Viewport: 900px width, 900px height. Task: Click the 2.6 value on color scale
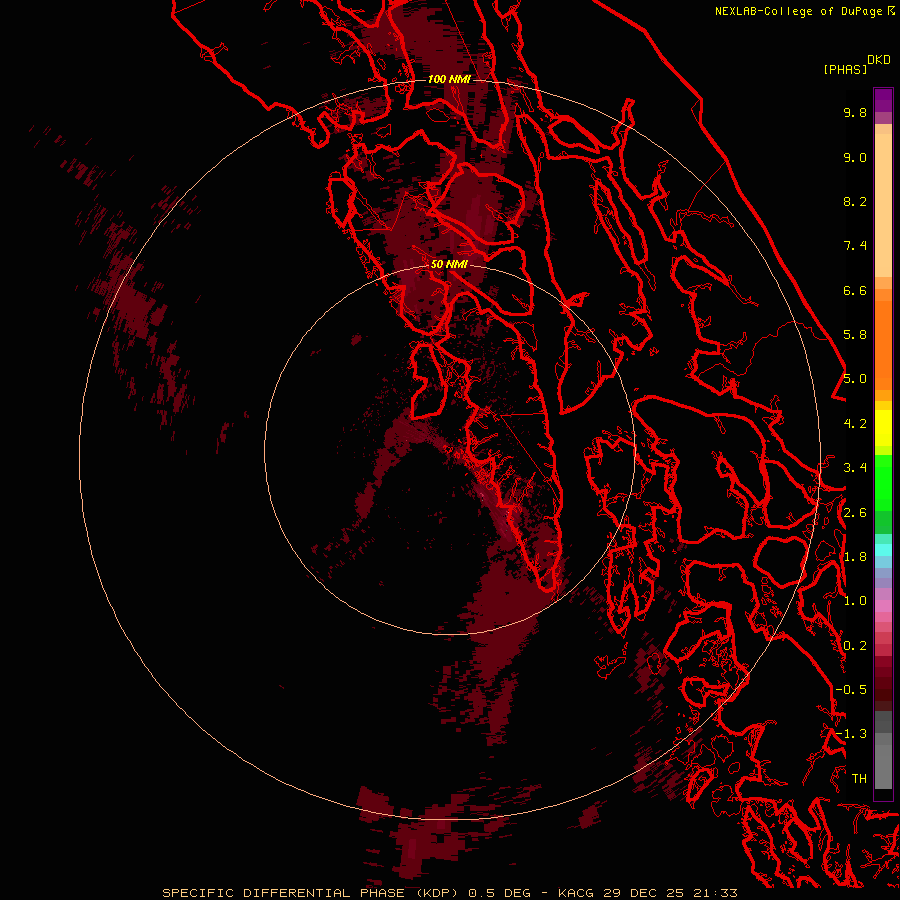tap(855, 513)
